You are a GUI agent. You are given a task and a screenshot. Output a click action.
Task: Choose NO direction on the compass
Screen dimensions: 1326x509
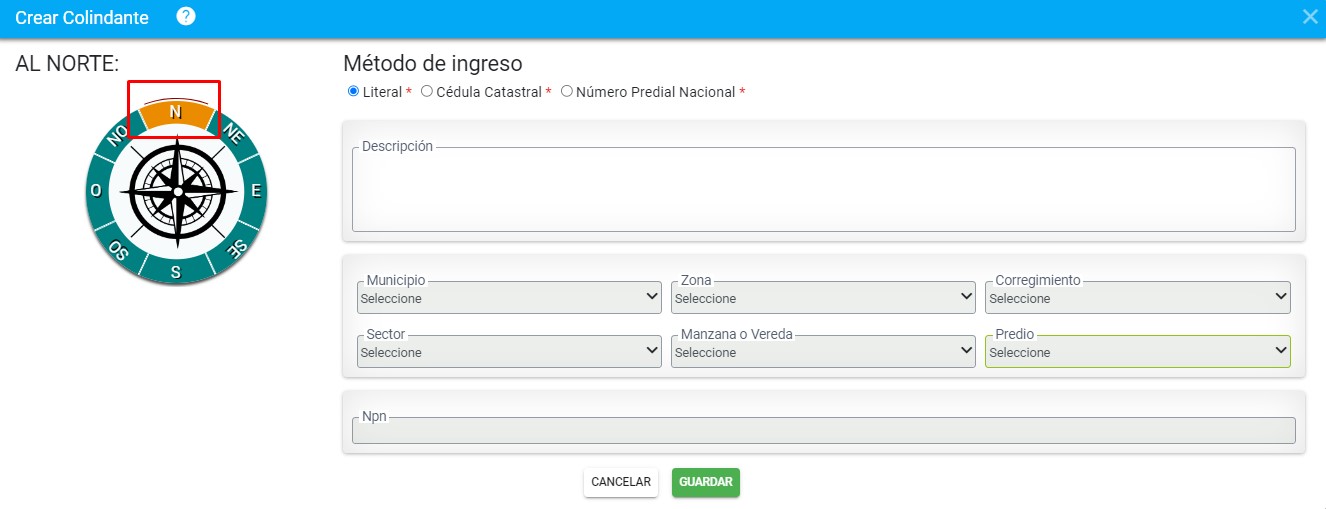[118, 134]
